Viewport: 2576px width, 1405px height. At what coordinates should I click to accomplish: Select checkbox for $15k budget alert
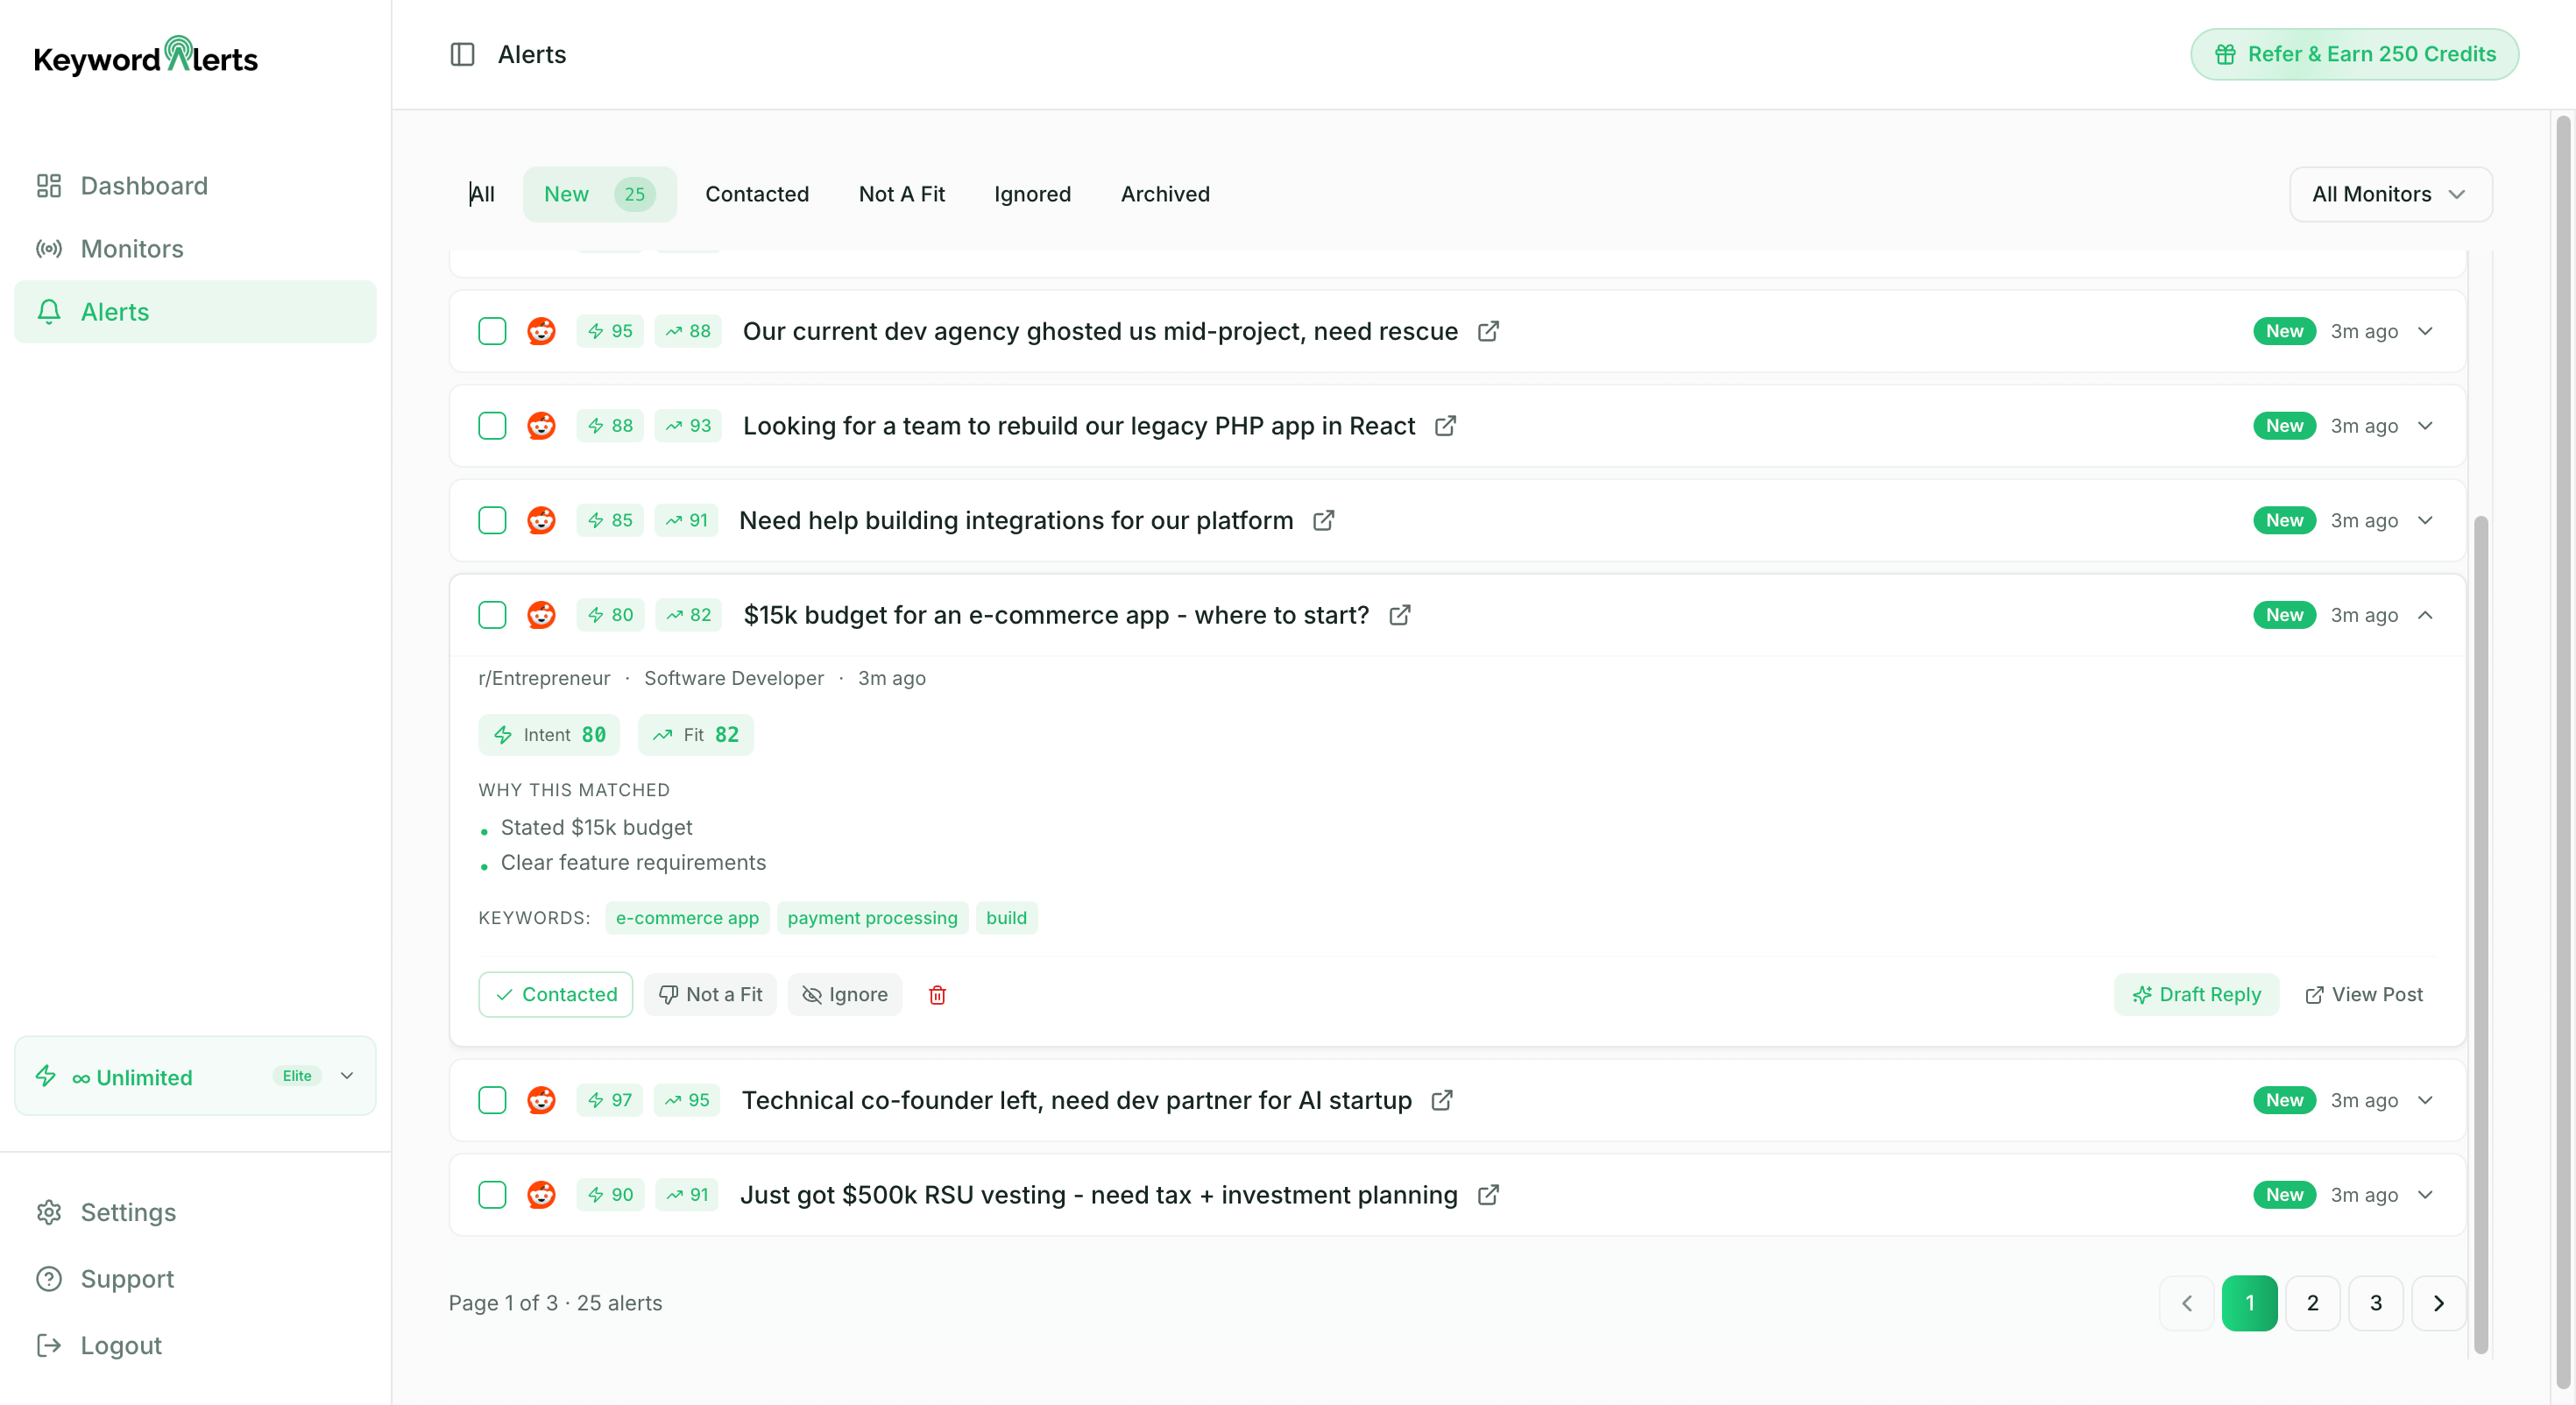point(492,615)
